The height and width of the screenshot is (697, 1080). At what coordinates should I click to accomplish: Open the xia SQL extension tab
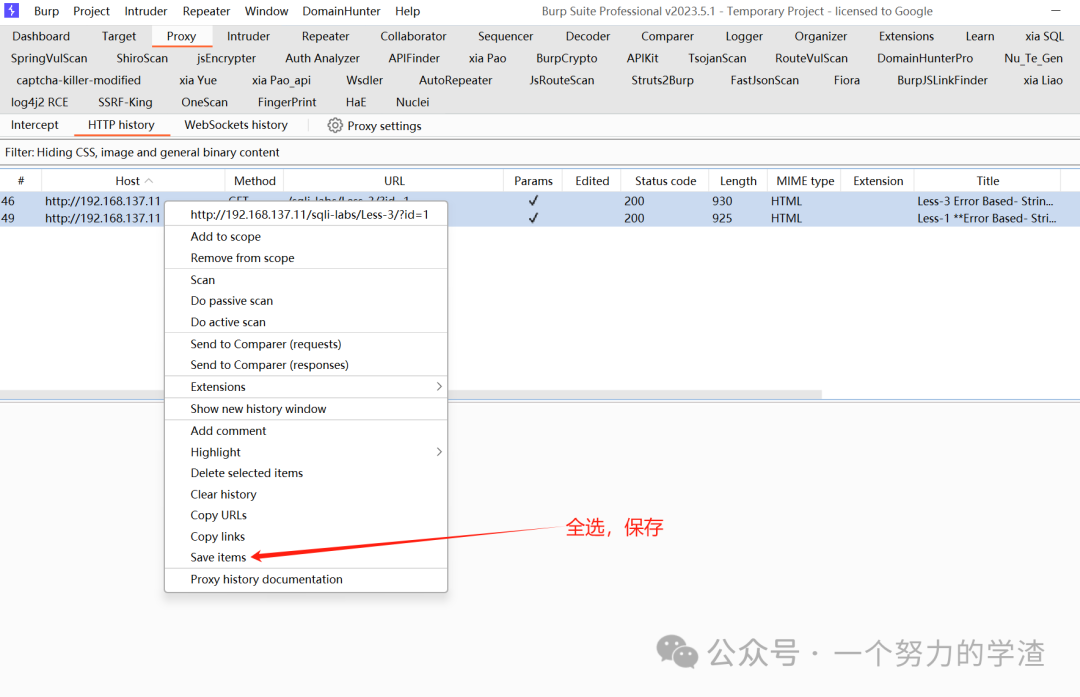point(1044,37)
